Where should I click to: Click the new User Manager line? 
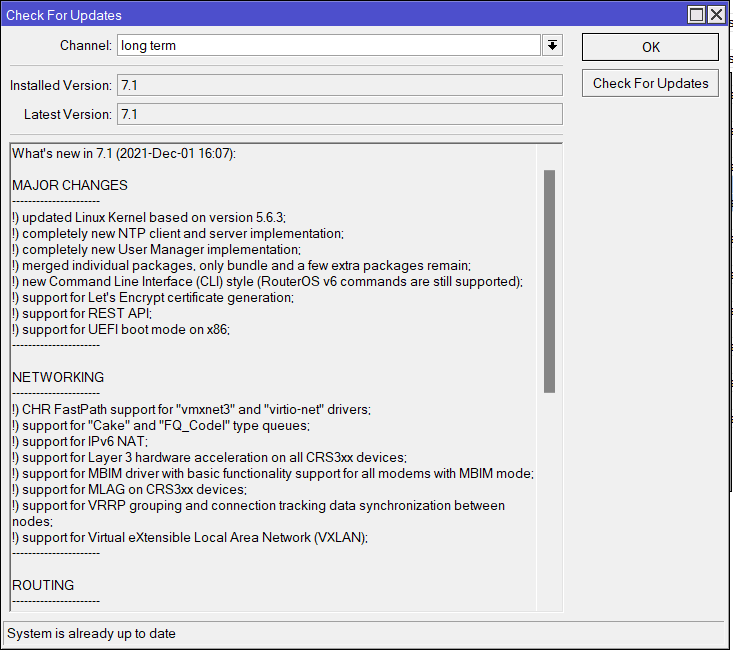pos(157,249)
